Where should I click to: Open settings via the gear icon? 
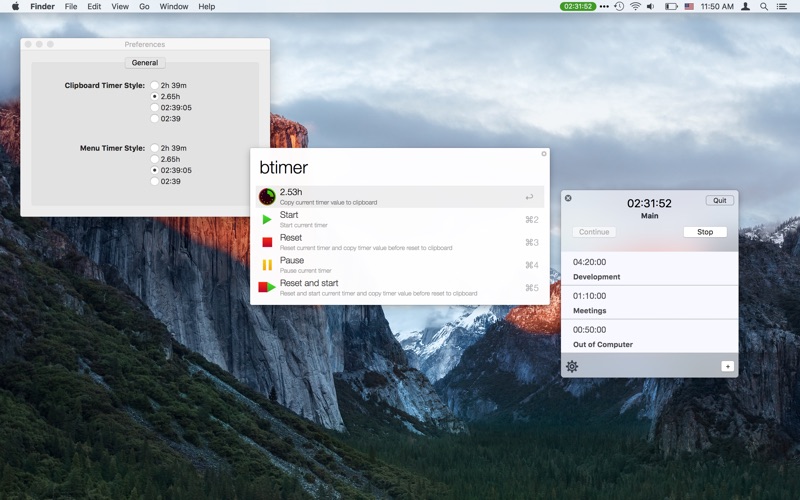(x=572, y=366)
